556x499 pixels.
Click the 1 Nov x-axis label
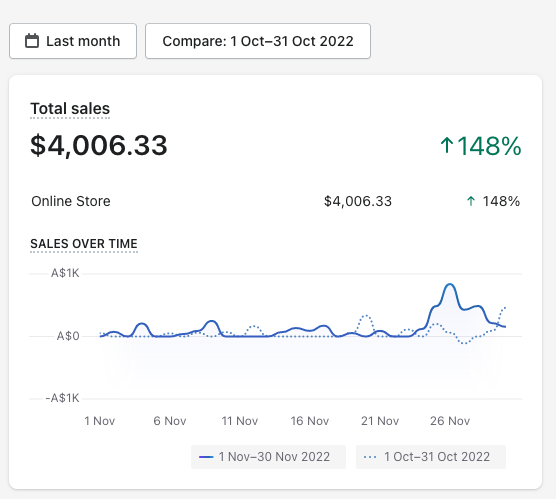[x=100, y=421]
